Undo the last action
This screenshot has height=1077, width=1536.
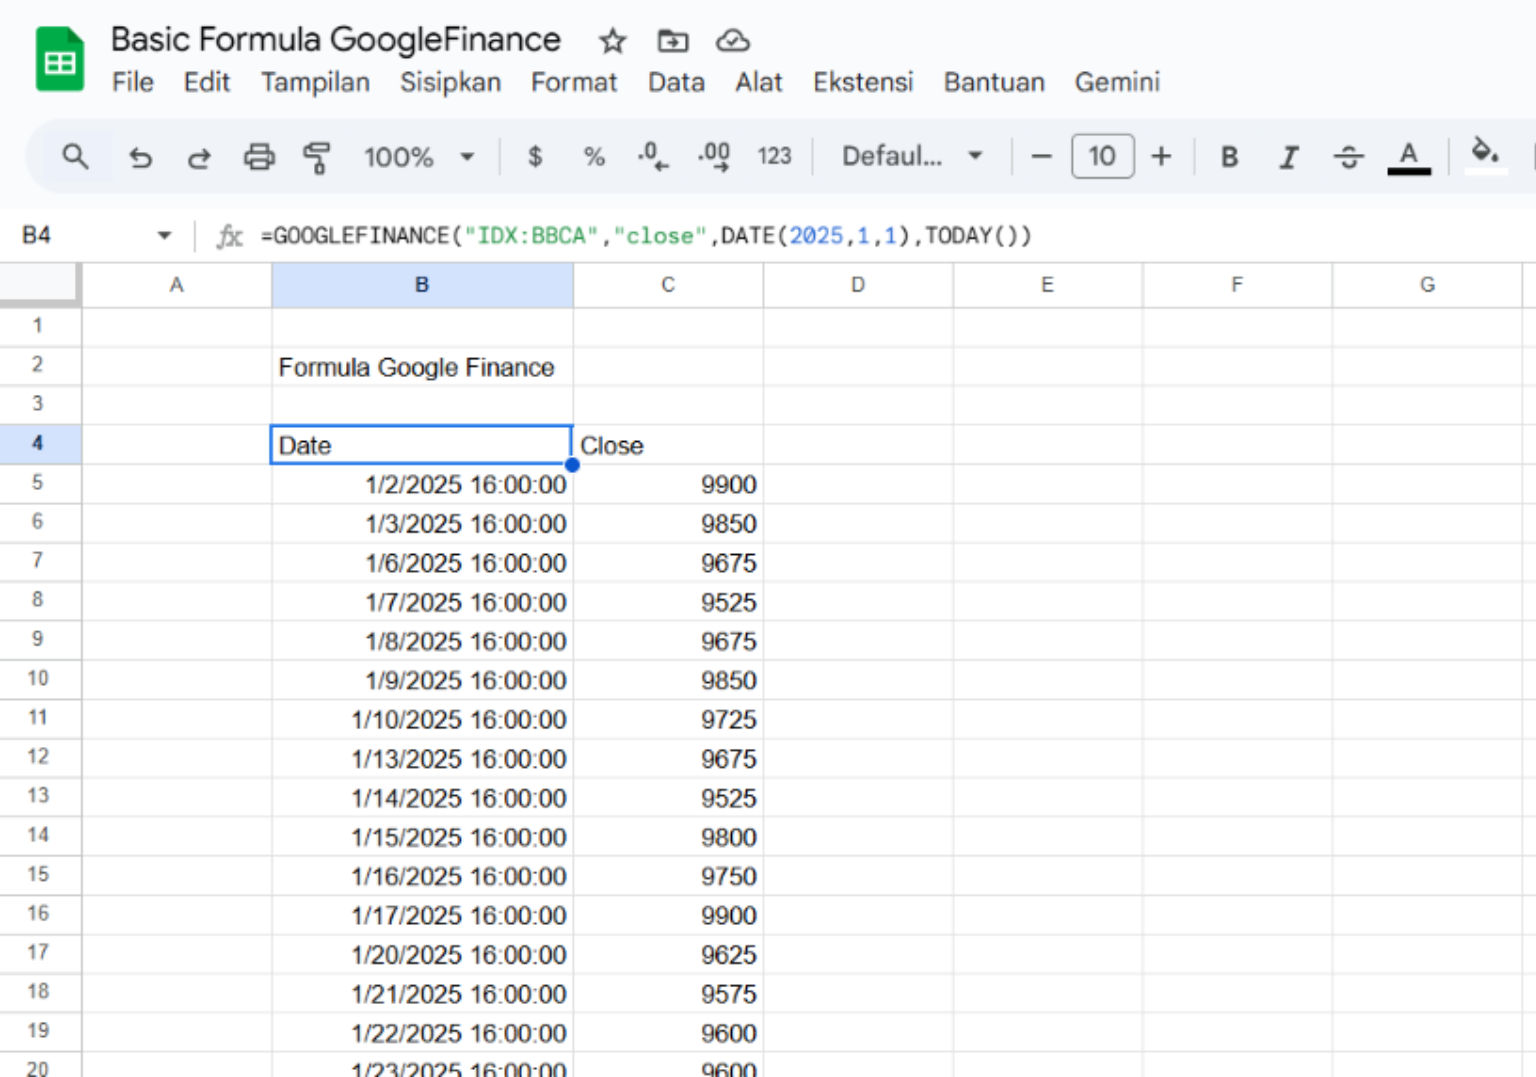[140, 157]
